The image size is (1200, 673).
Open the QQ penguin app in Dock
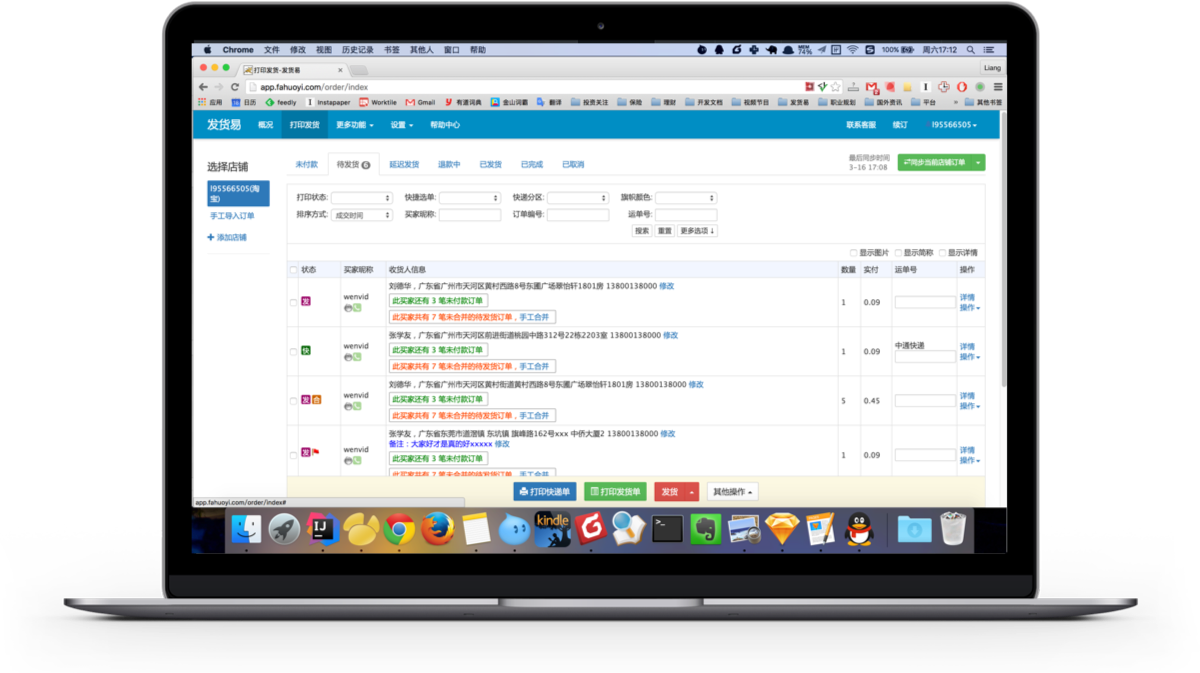(859, 528)
